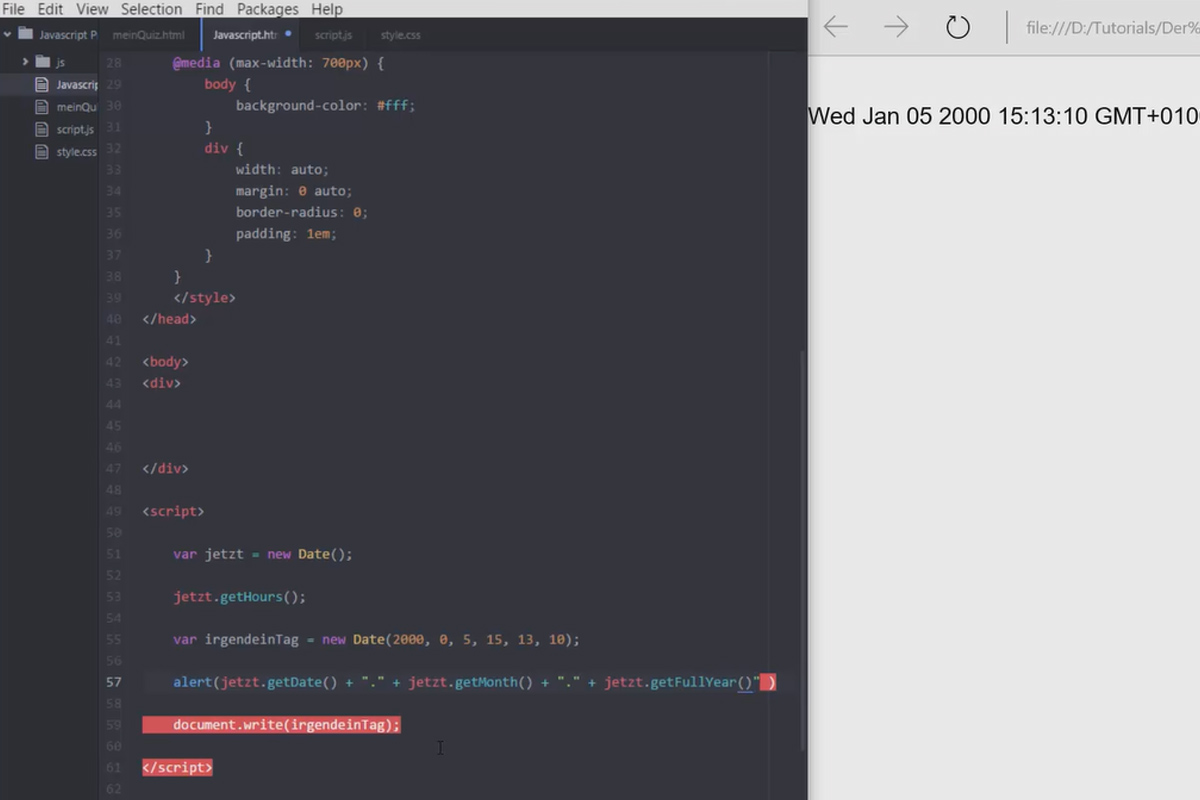
Task: Open the Edit menu
Action: pyautogui.click(x=50, y=9)
